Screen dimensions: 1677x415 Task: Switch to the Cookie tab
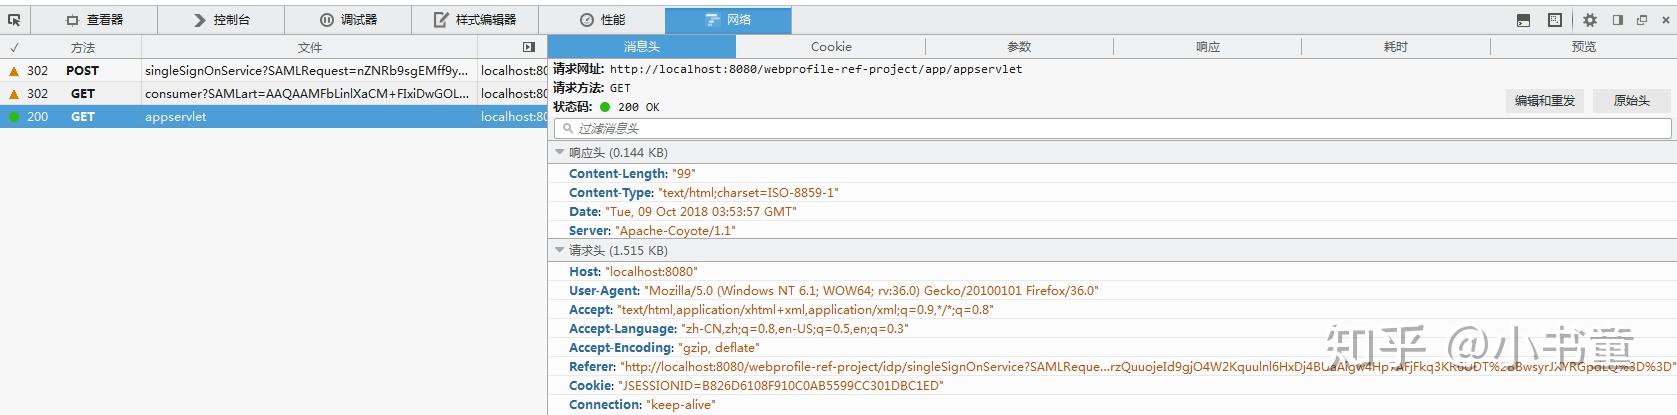(x=831, y=47)
